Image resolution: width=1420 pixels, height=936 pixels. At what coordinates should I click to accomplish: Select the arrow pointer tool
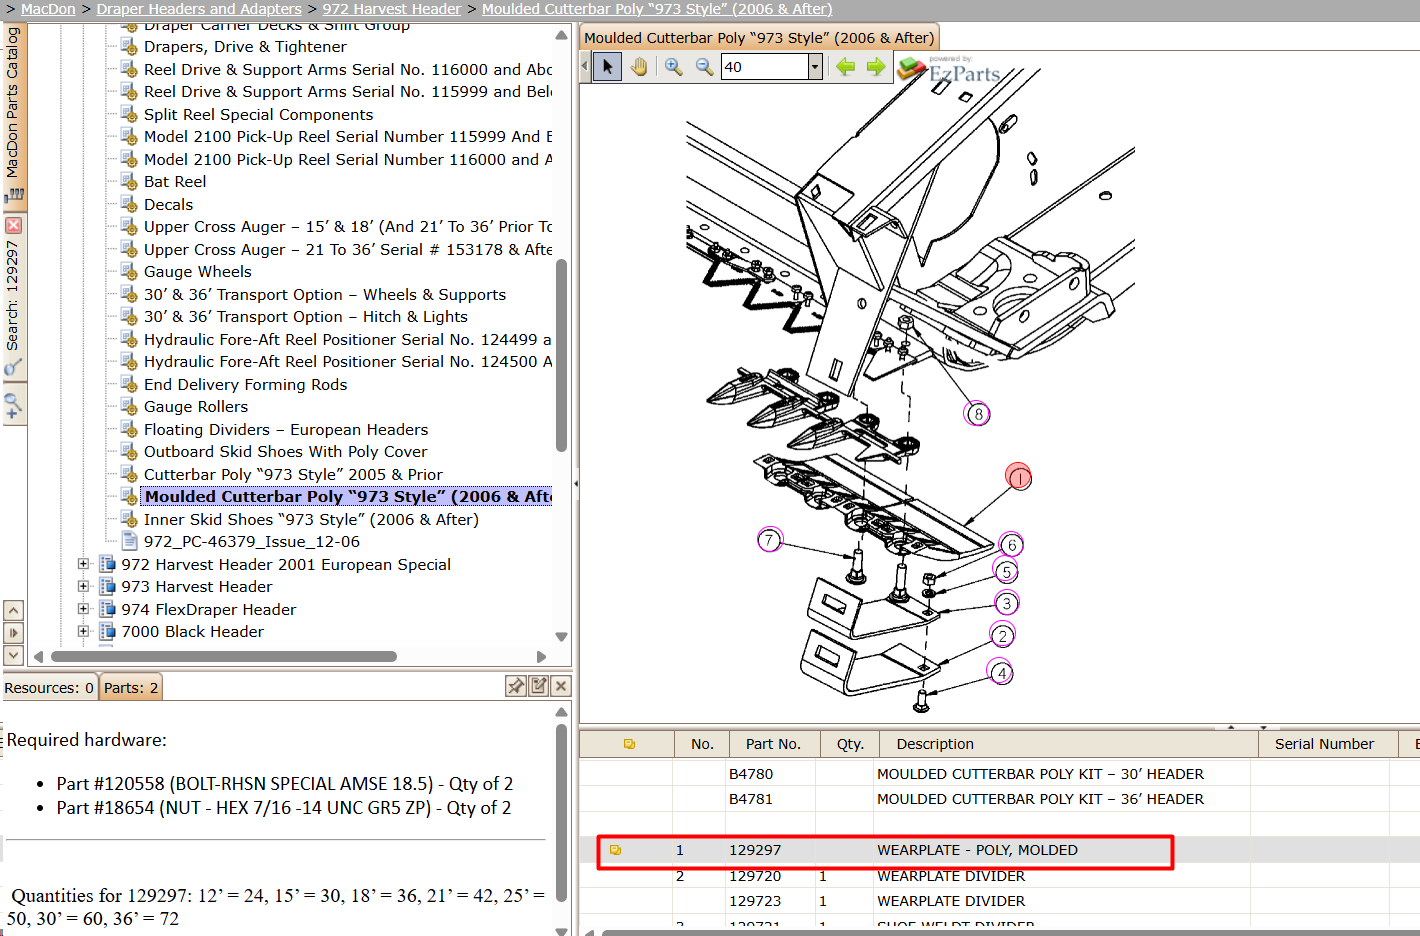point(607,67)
